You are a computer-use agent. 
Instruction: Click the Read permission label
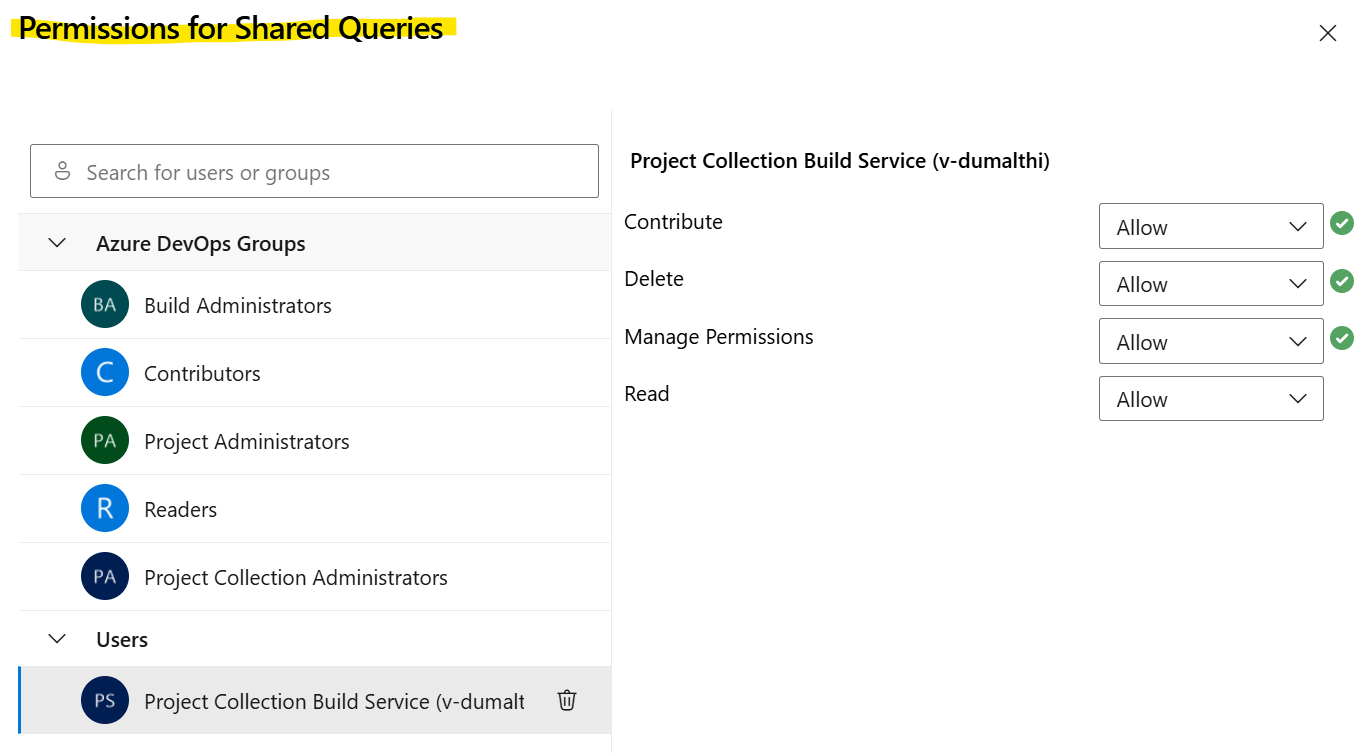point(647,394)
